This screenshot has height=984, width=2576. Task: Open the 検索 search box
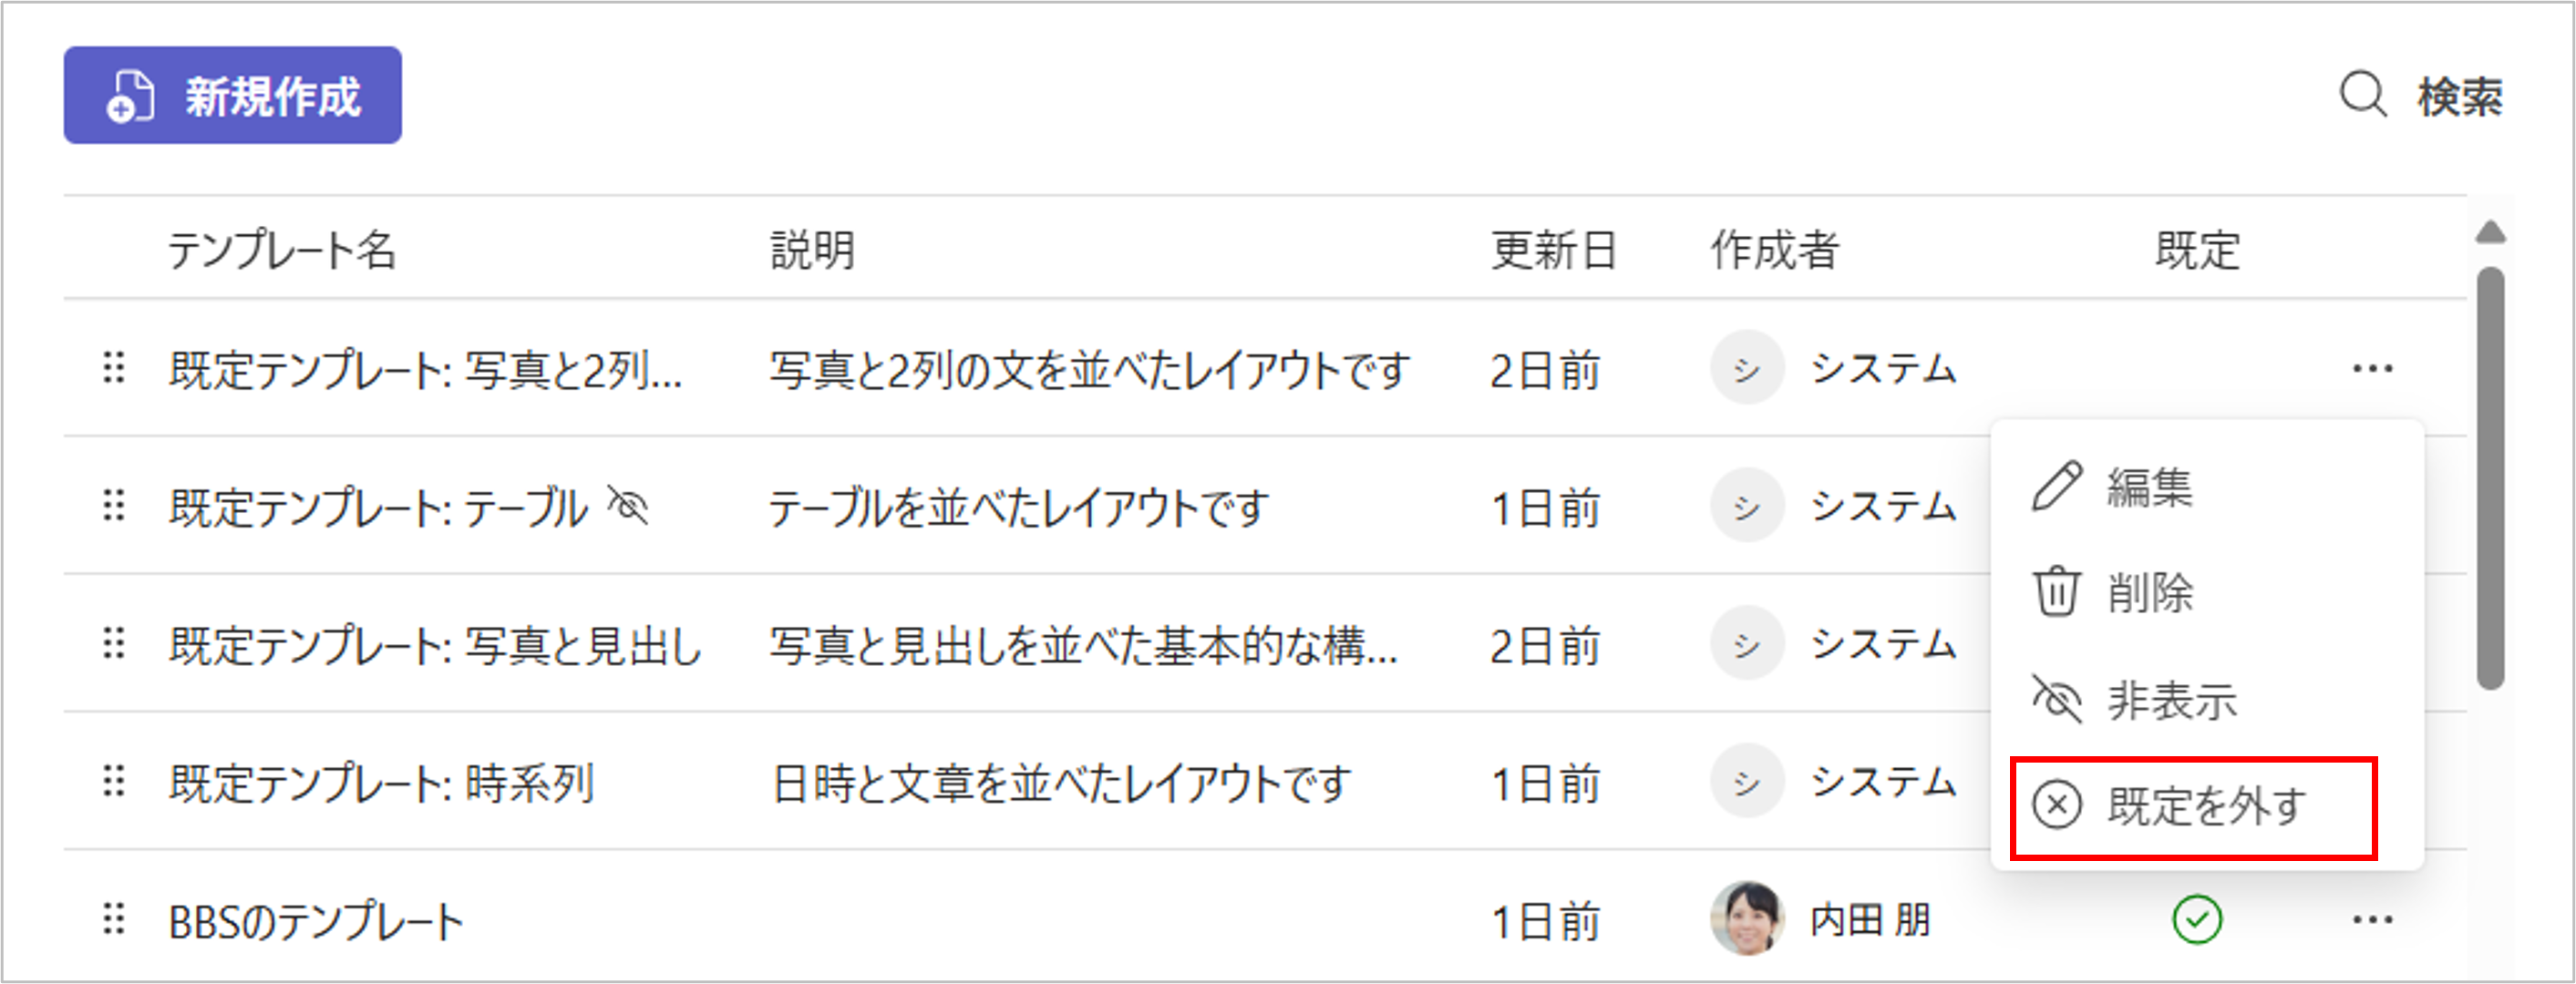point(2421,97)
